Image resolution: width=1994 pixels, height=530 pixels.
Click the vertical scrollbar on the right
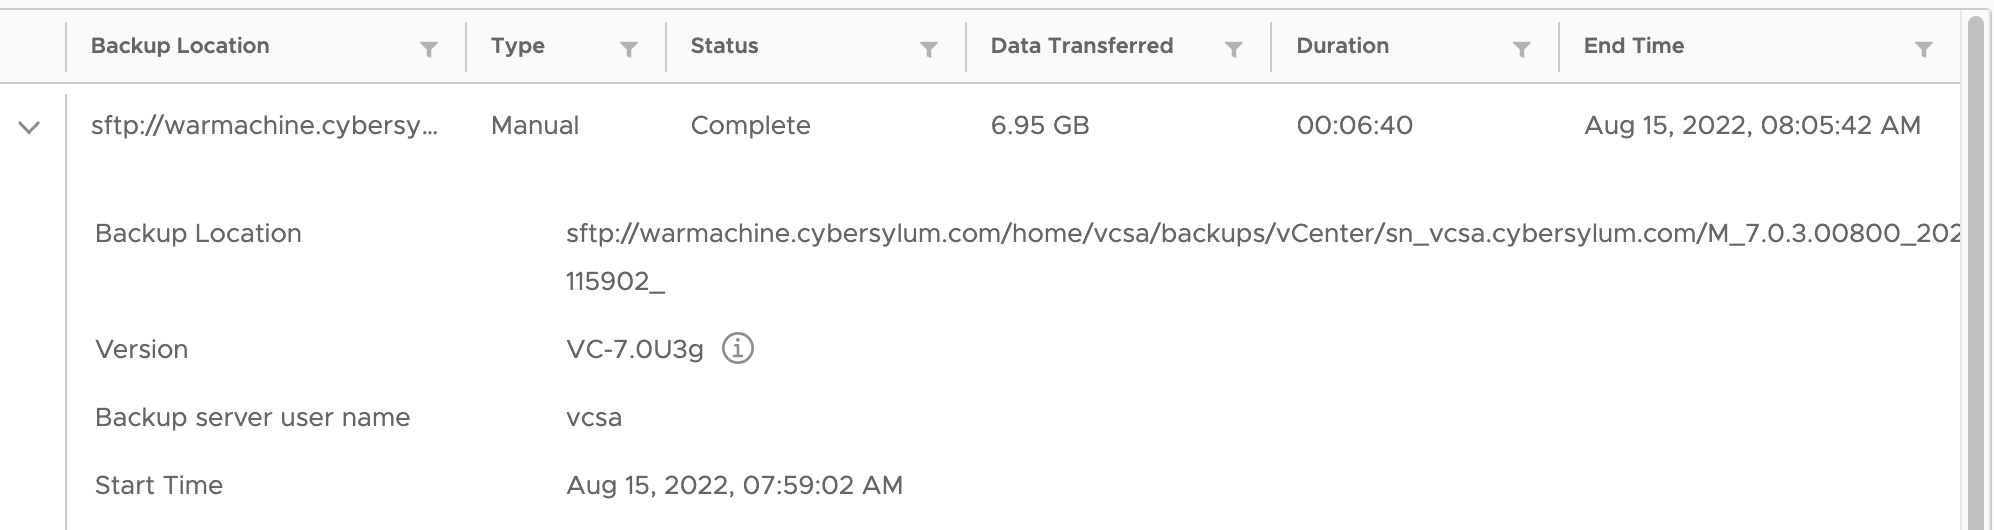click(1975, 270)
